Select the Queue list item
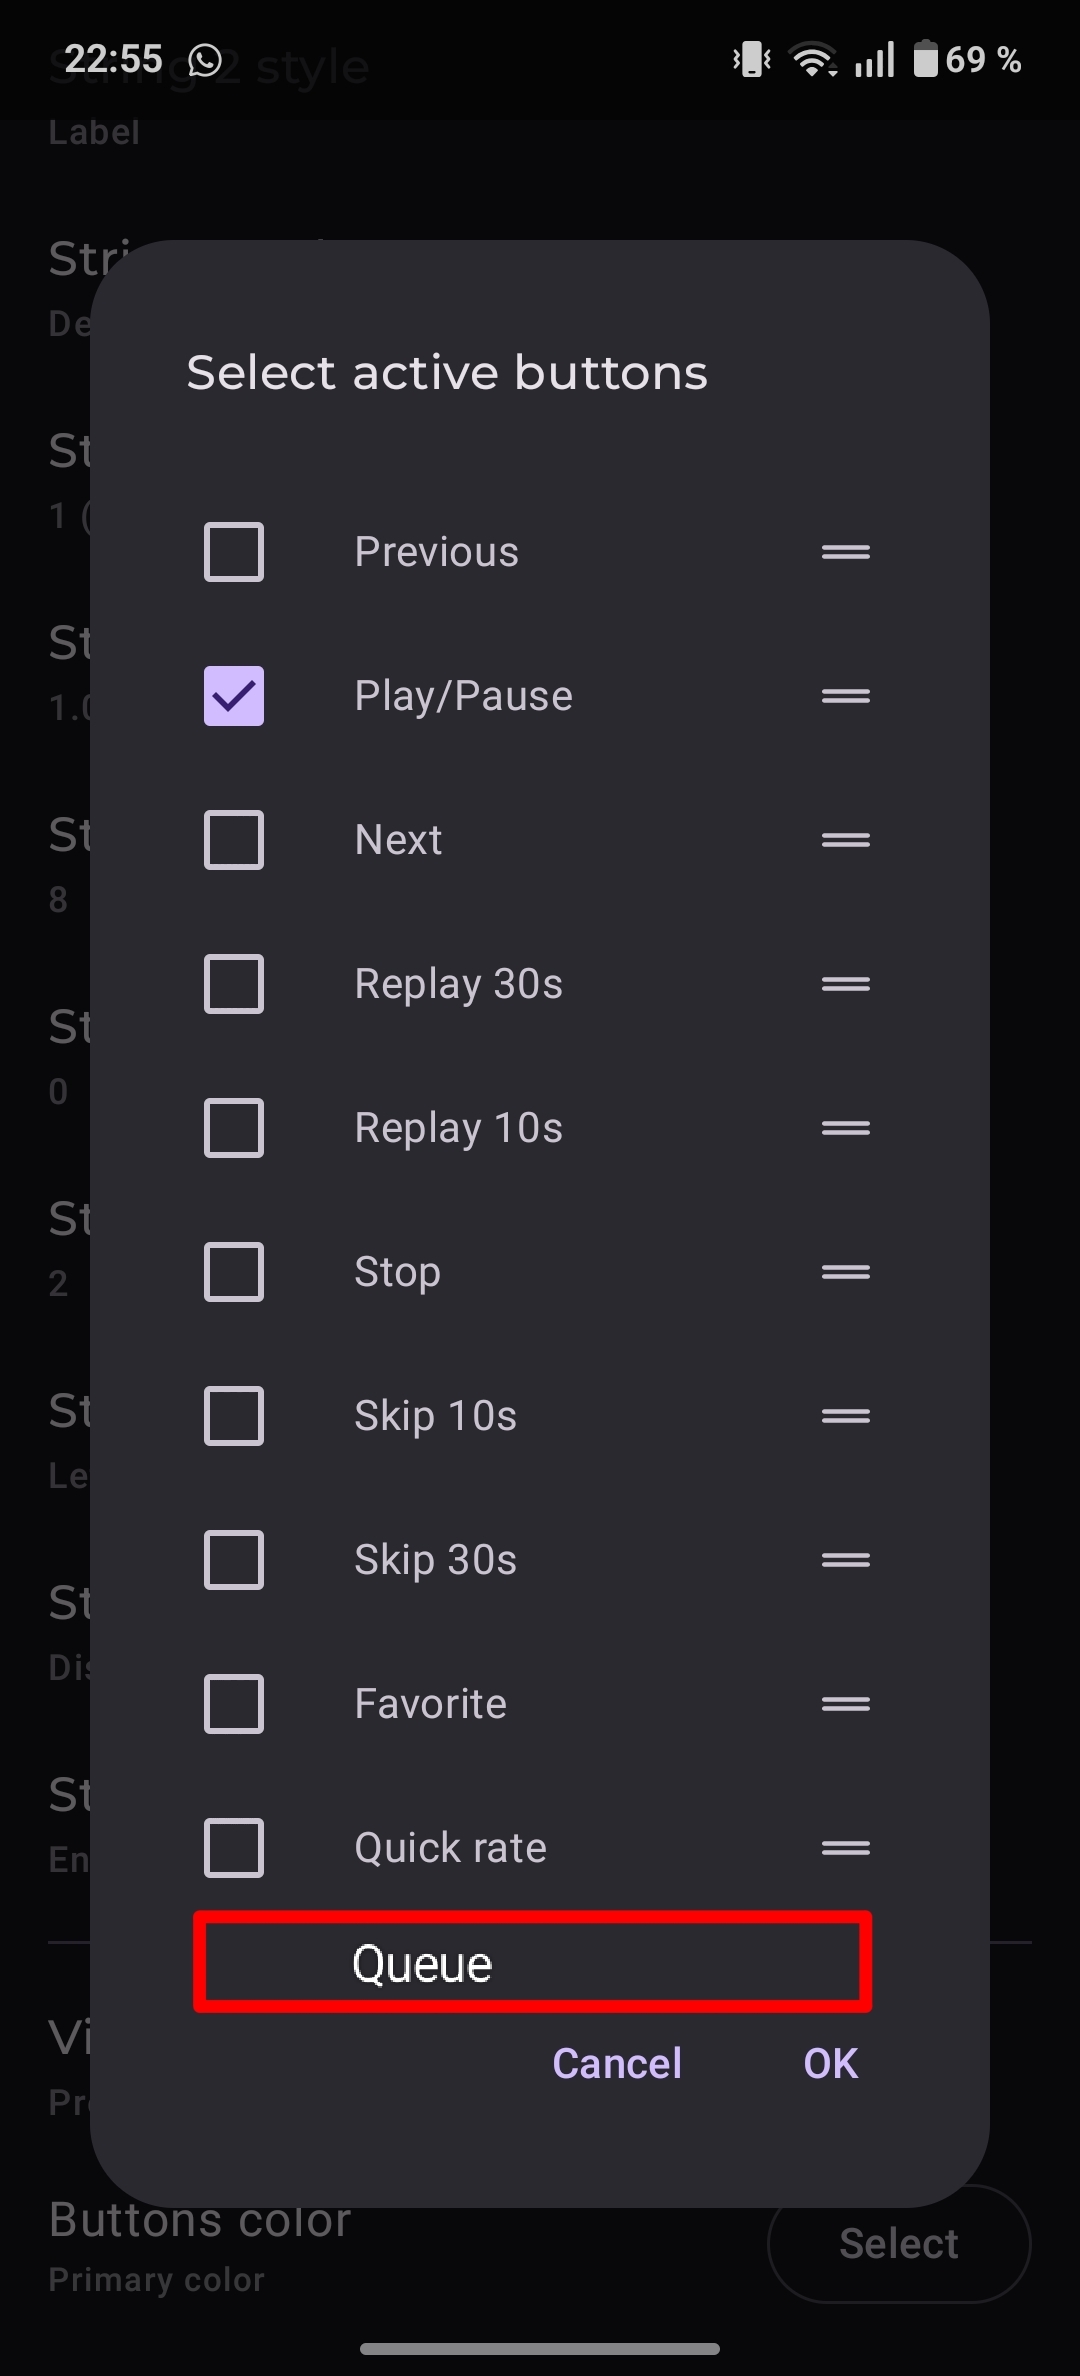Image resolution: width=1080 pixels, height=2376 pixels. point(532,1964)
